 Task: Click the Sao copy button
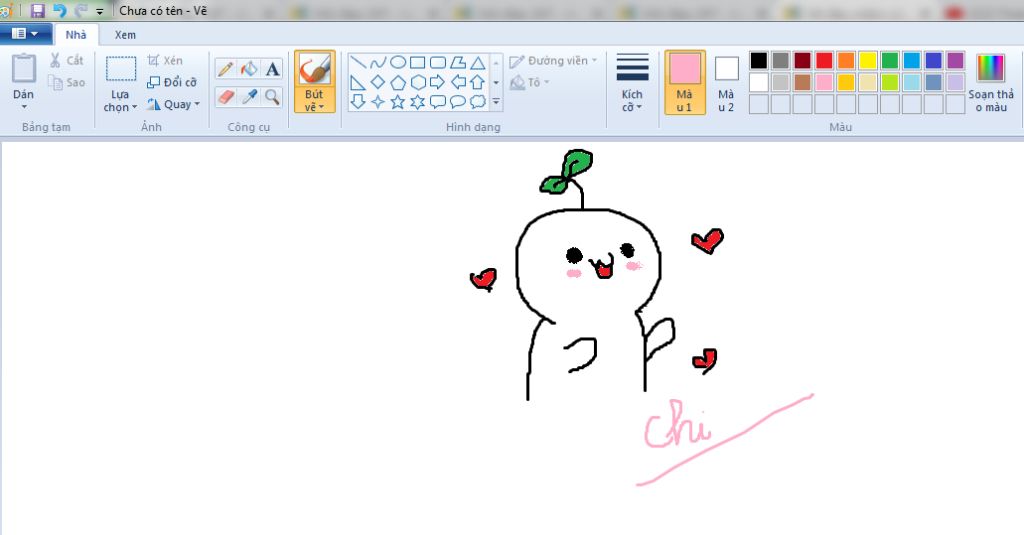tap(67, 82)
